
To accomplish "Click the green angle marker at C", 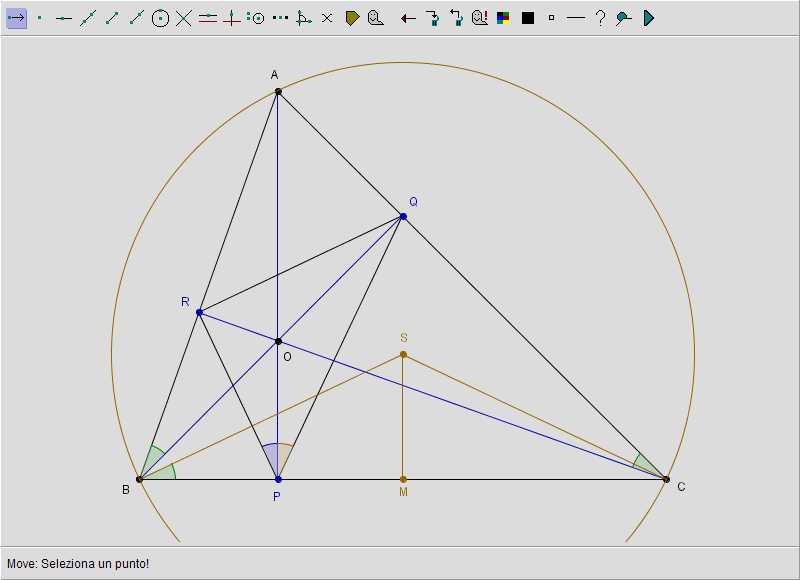I will pyautogui.click(x=645, y=464).
